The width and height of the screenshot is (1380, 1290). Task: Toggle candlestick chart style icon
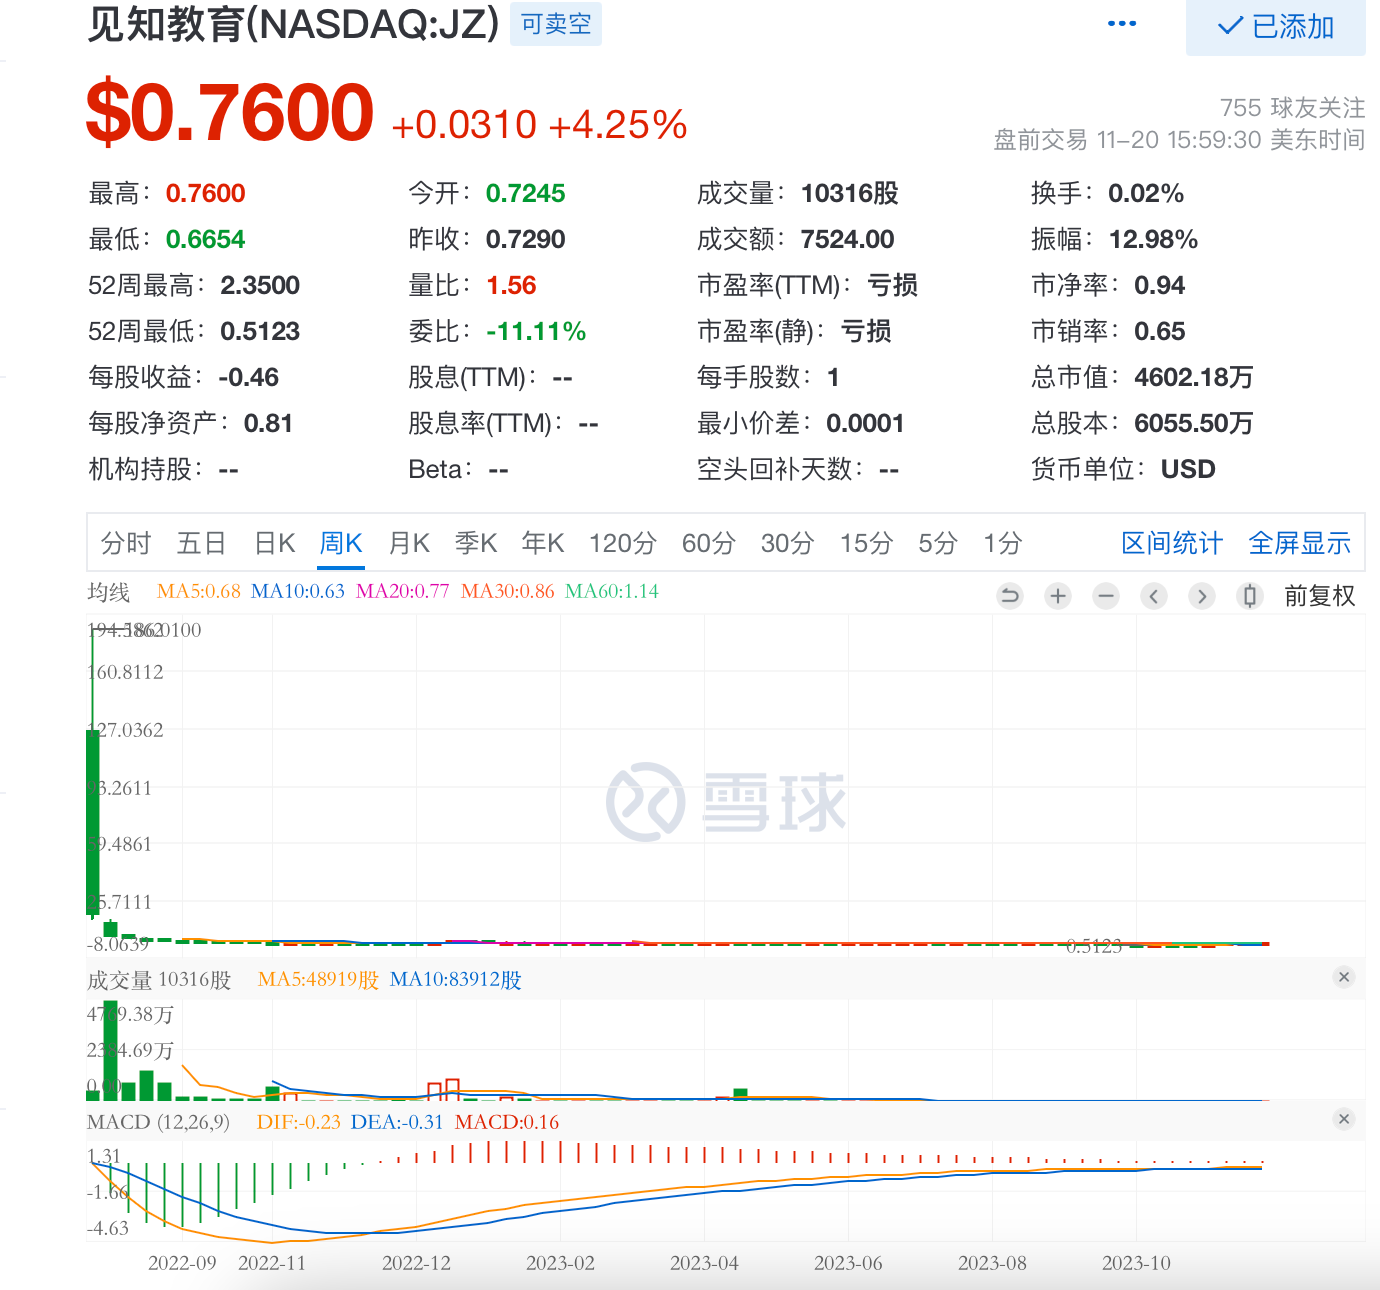1249,597
